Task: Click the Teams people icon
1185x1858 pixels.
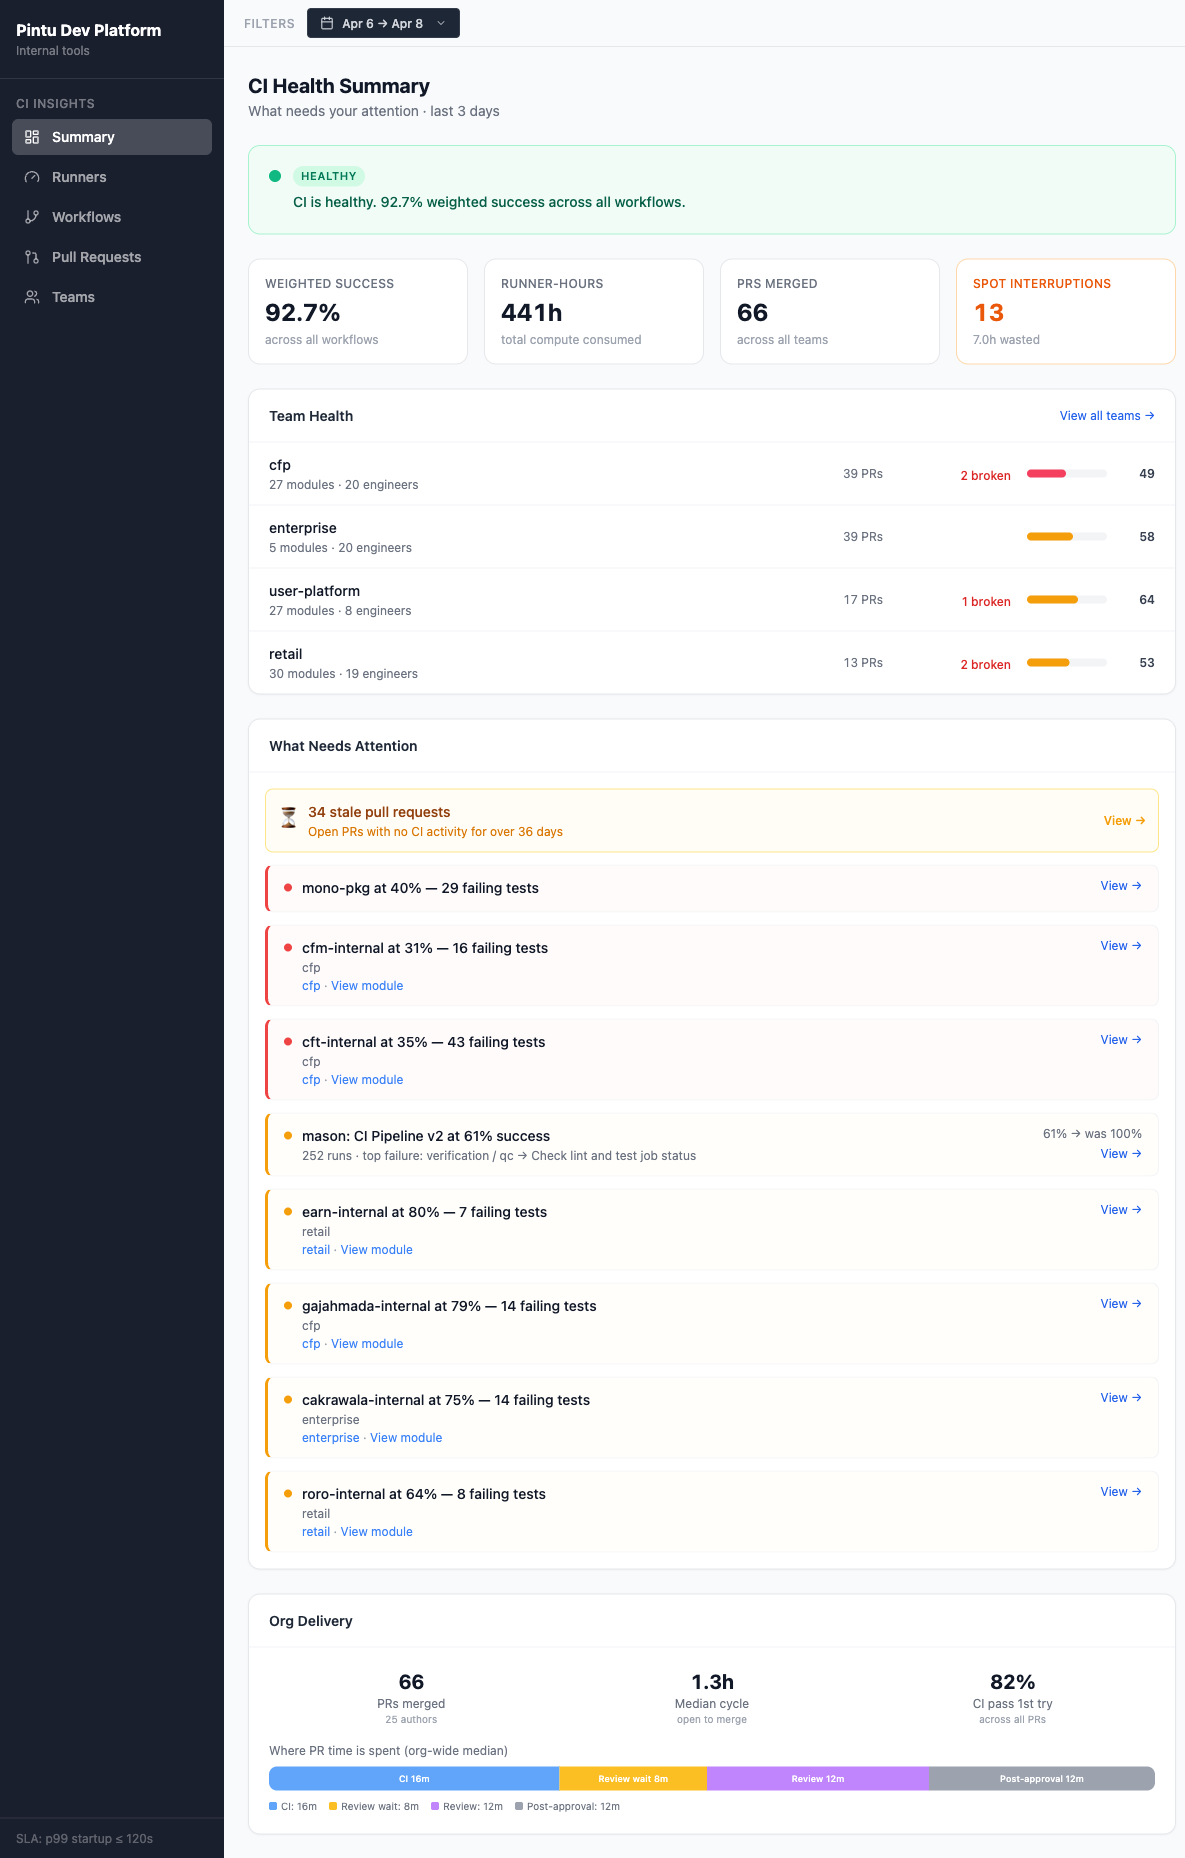Action: click(32, 297)
